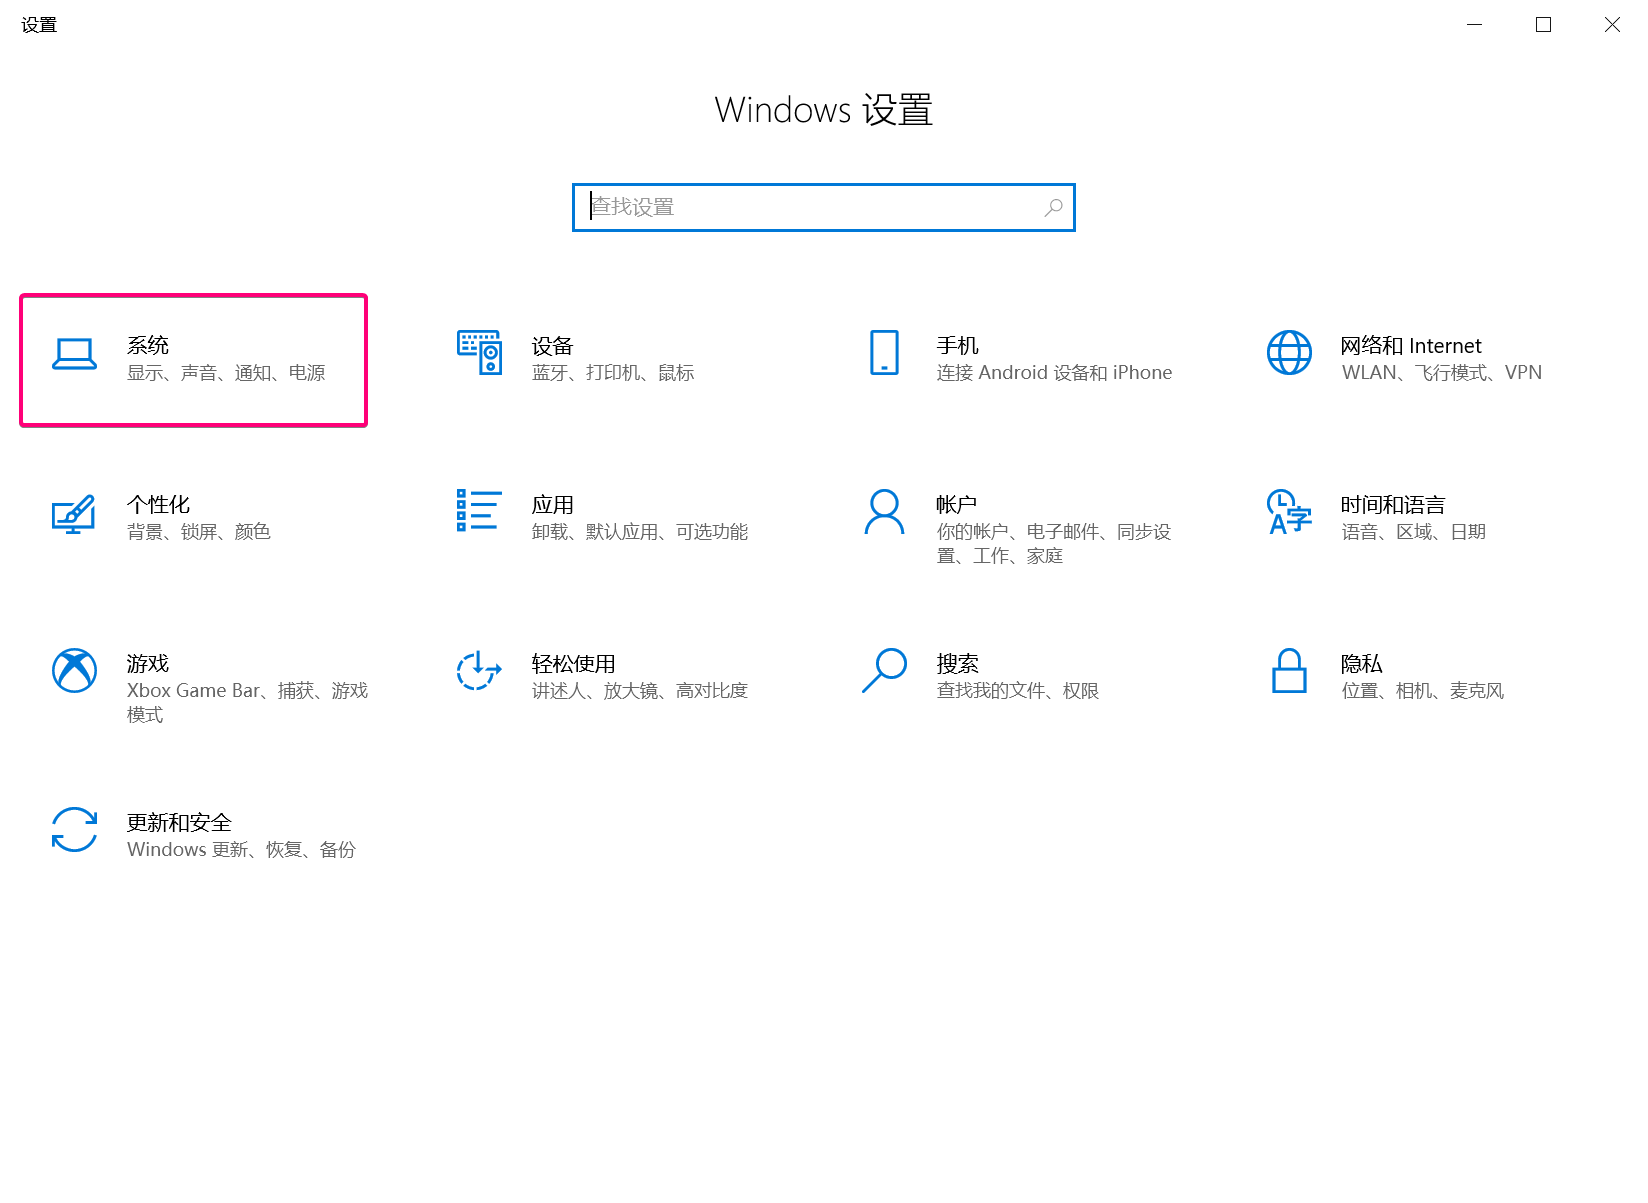Open the 搜索 magnifier category icon
The height and width of the screenshot is (1203, 1648).
pyautogui.click(x=884, y=670)
